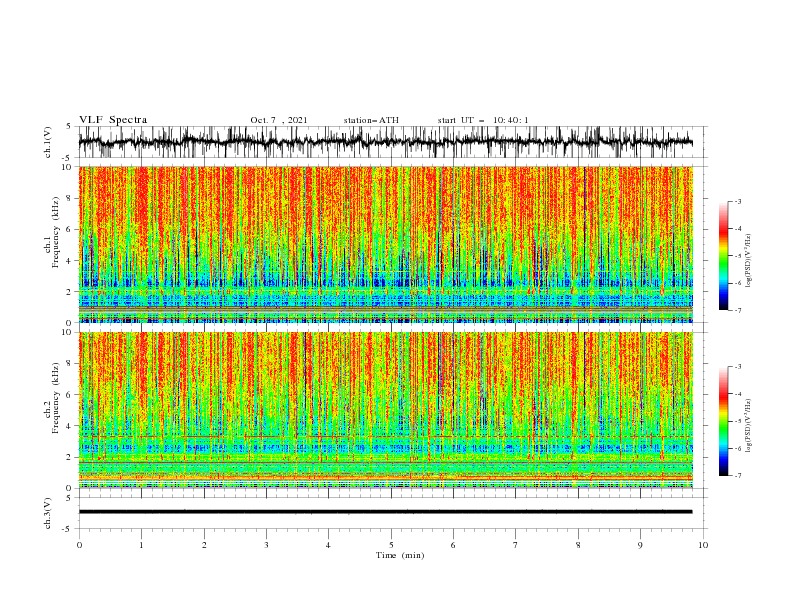Click time axis tick label "10"
This screenshot has height=612, width=792.
click(x=703, y=545)
